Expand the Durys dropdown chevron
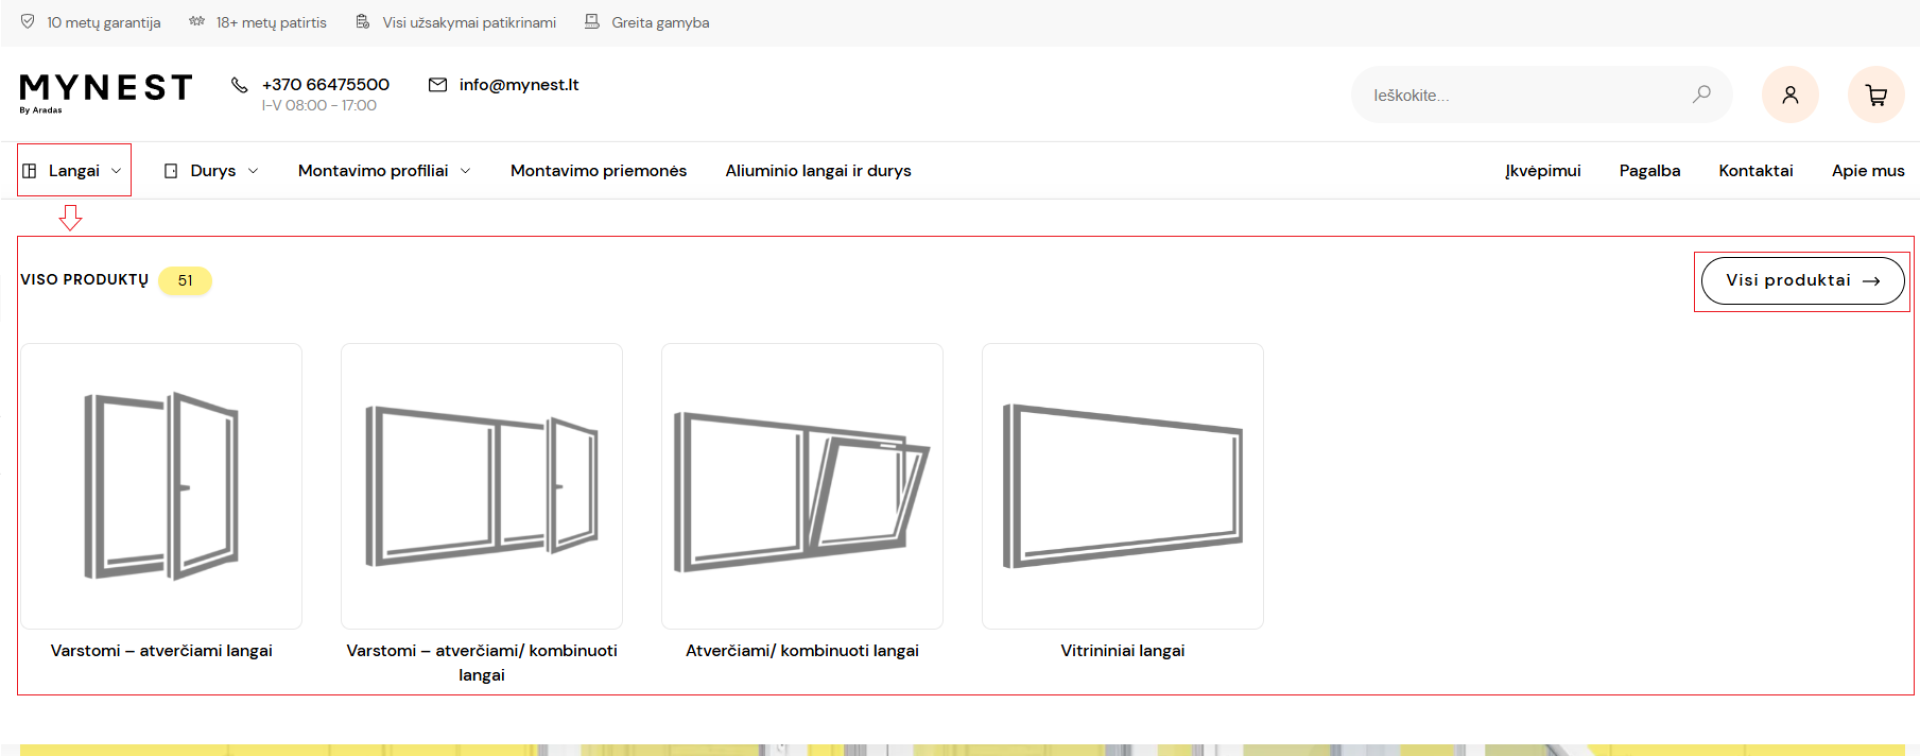This screenshot has width=1920, height=756. tap(253, 171)
